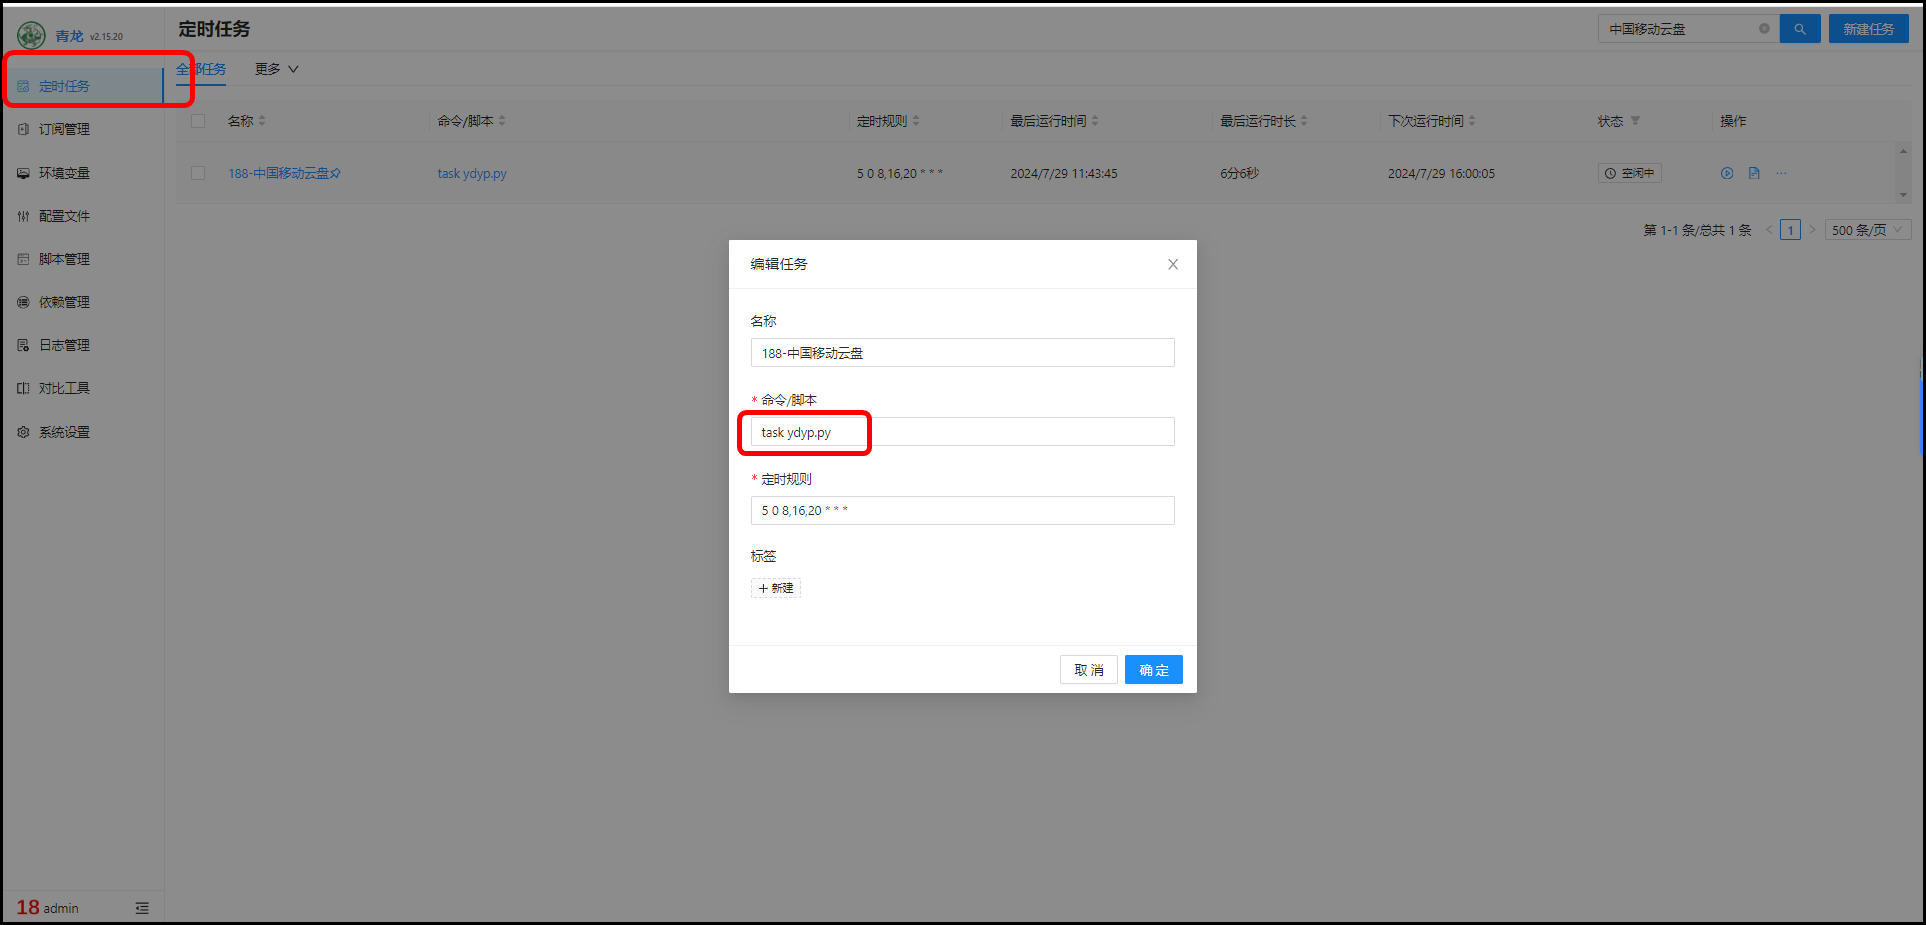Clear the search box with the x icon

[x=1764, y=29]
